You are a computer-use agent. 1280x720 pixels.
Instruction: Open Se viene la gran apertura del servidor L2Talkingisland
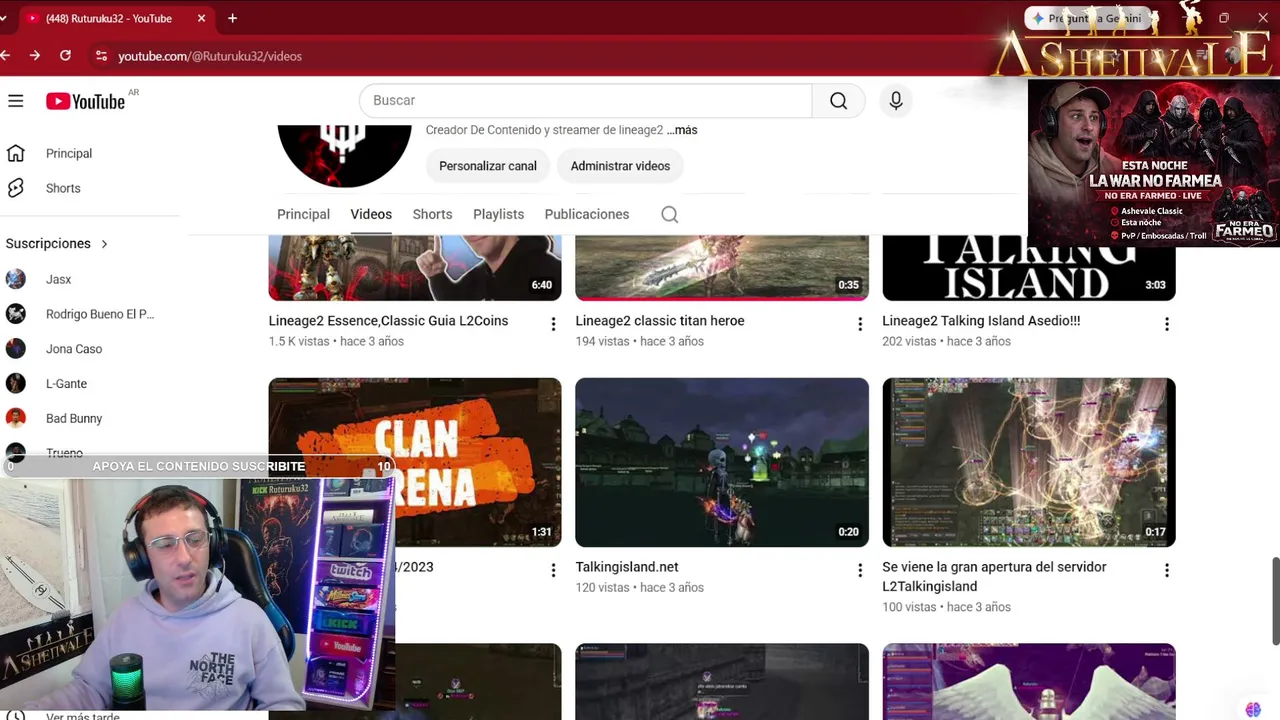(994, 577)
